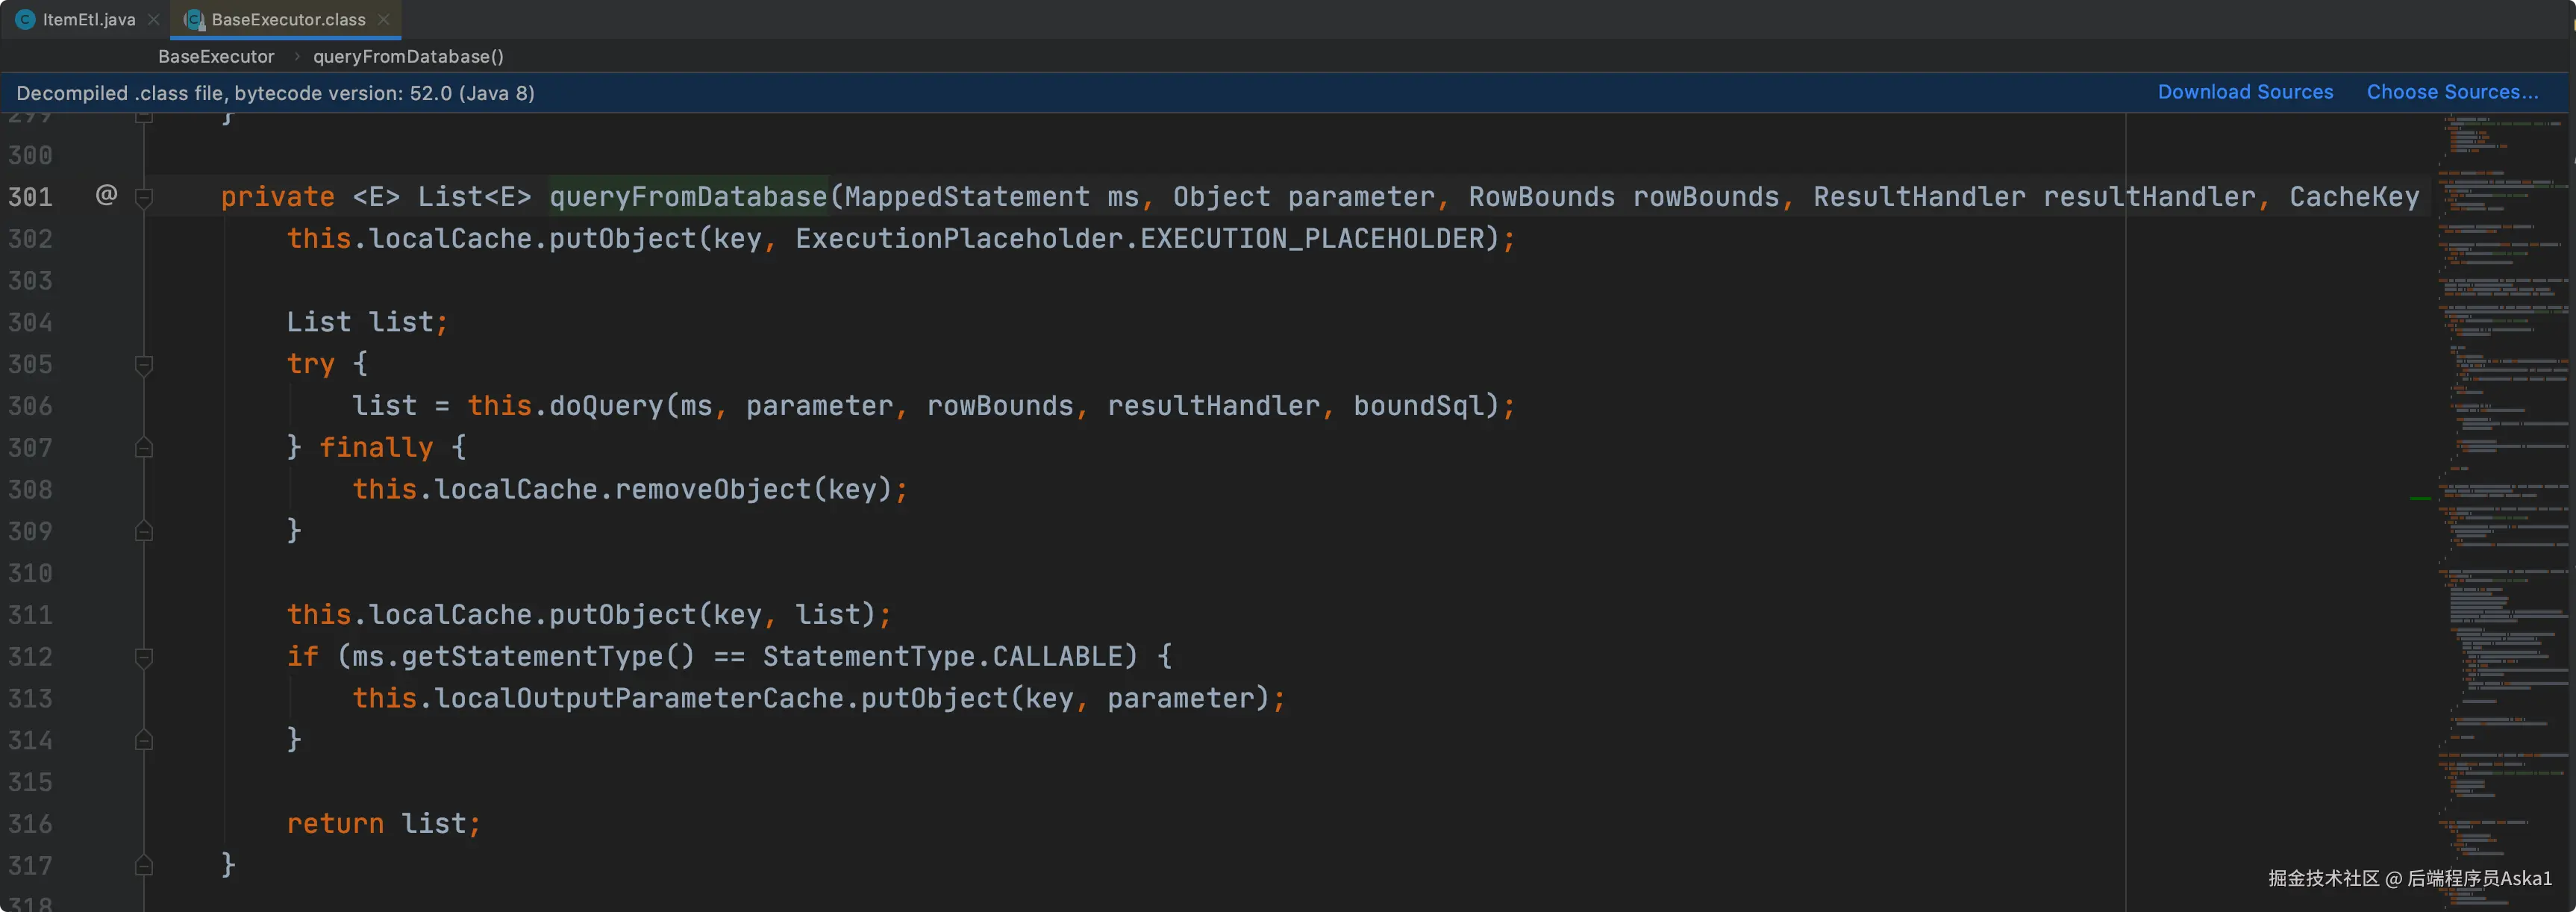Switch to the ItemEtl.java tab
The height and width of the screenshot is (912, 2576).
88,19
